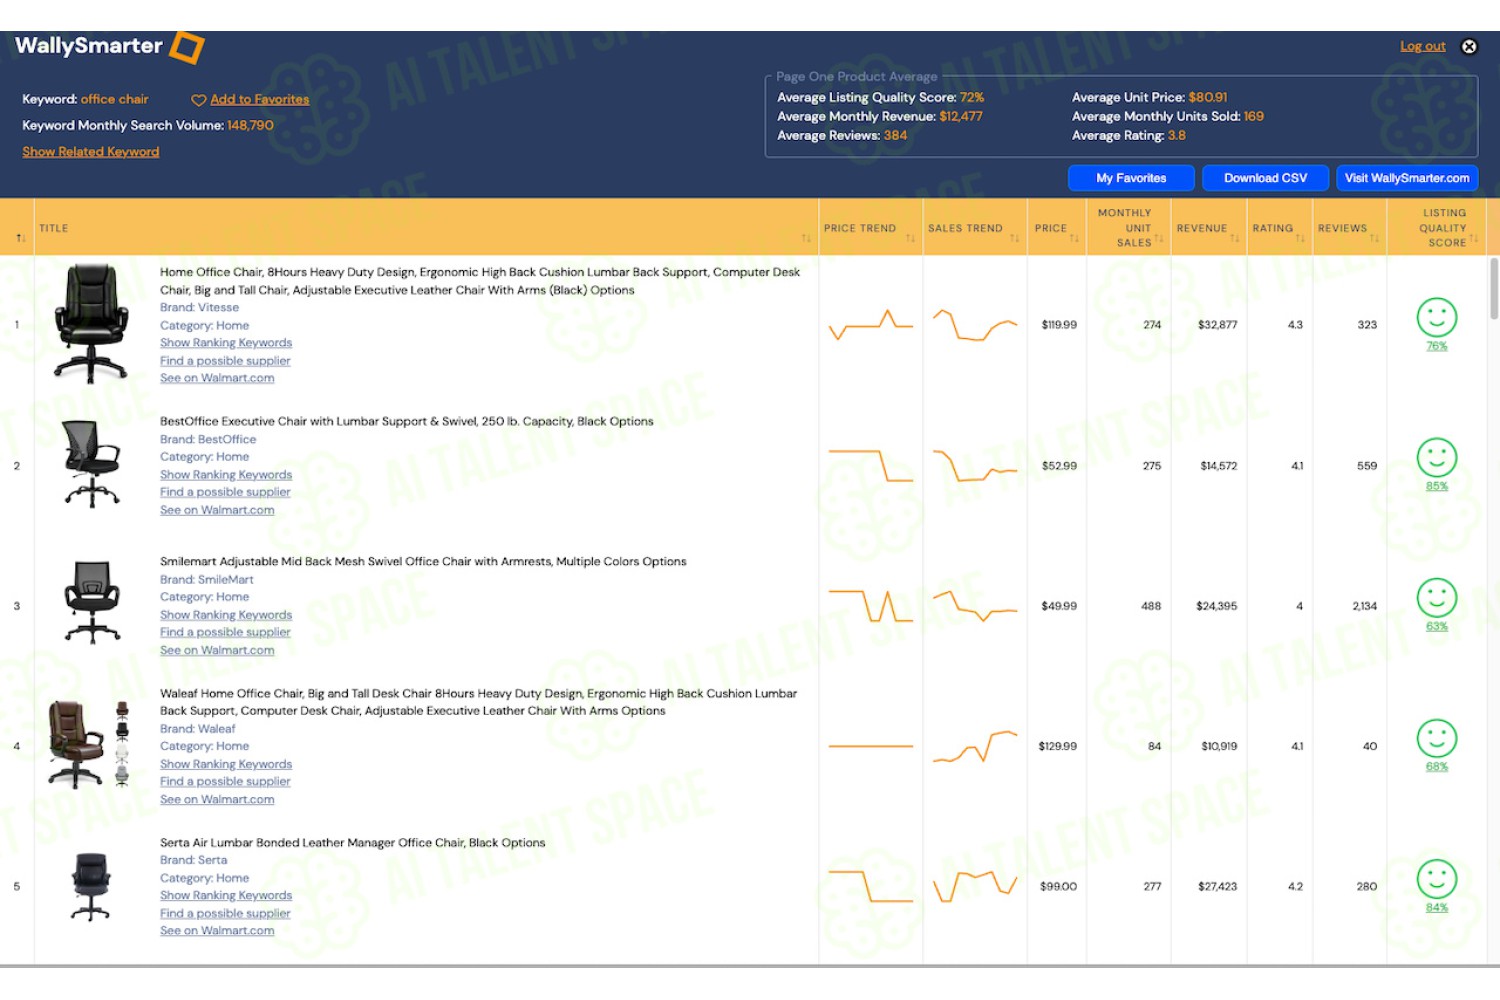This screenshot has height=1000, width=1500.
Task: Click the 63% listing quality score link
Action: [1437, 626]
